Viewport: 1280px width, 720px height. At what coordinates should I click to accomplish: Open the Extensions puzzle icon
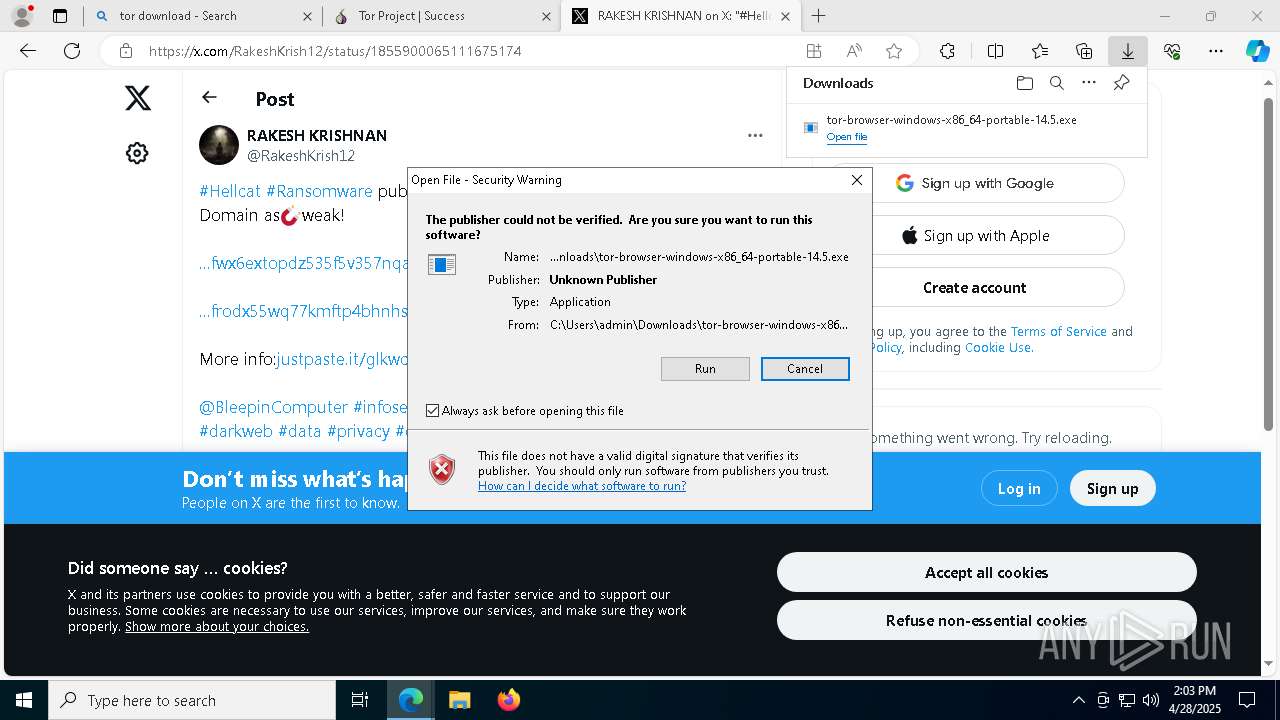(x=947, y=51)
